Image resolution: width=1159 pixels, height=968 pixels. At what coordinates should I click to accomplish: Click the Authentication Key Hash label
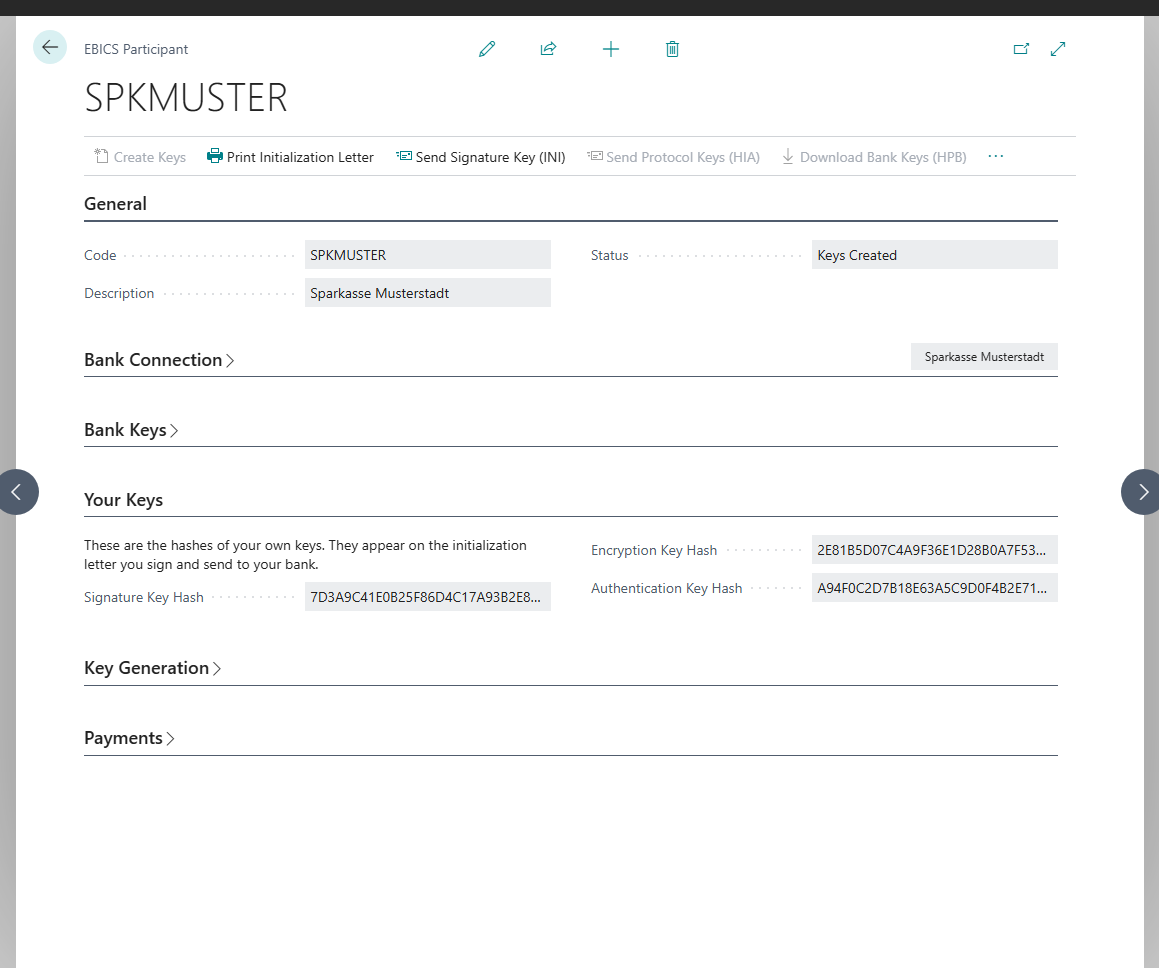coord(666,588)
